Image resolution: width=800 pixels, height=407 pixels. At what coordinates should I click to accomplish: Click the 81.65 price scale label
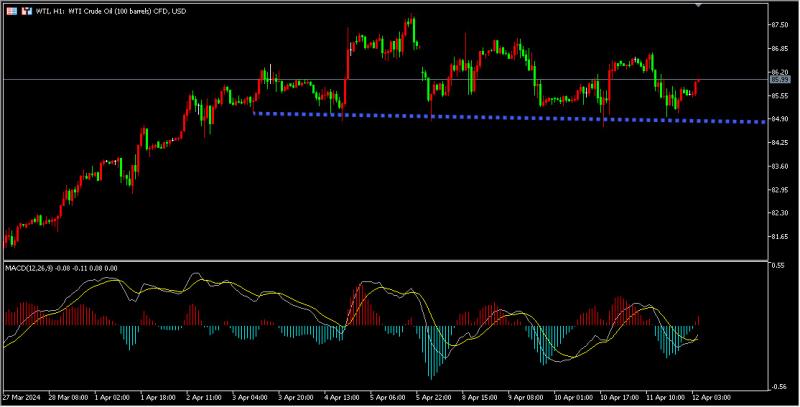781,237
